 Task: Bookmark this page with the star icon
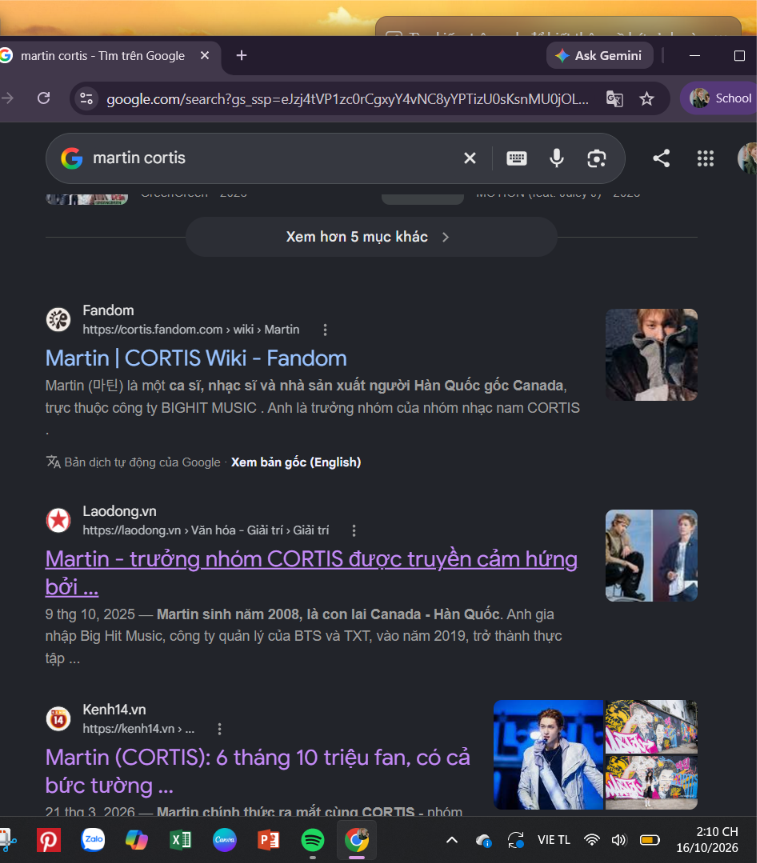pyautogui.click(x=646, y=99)
